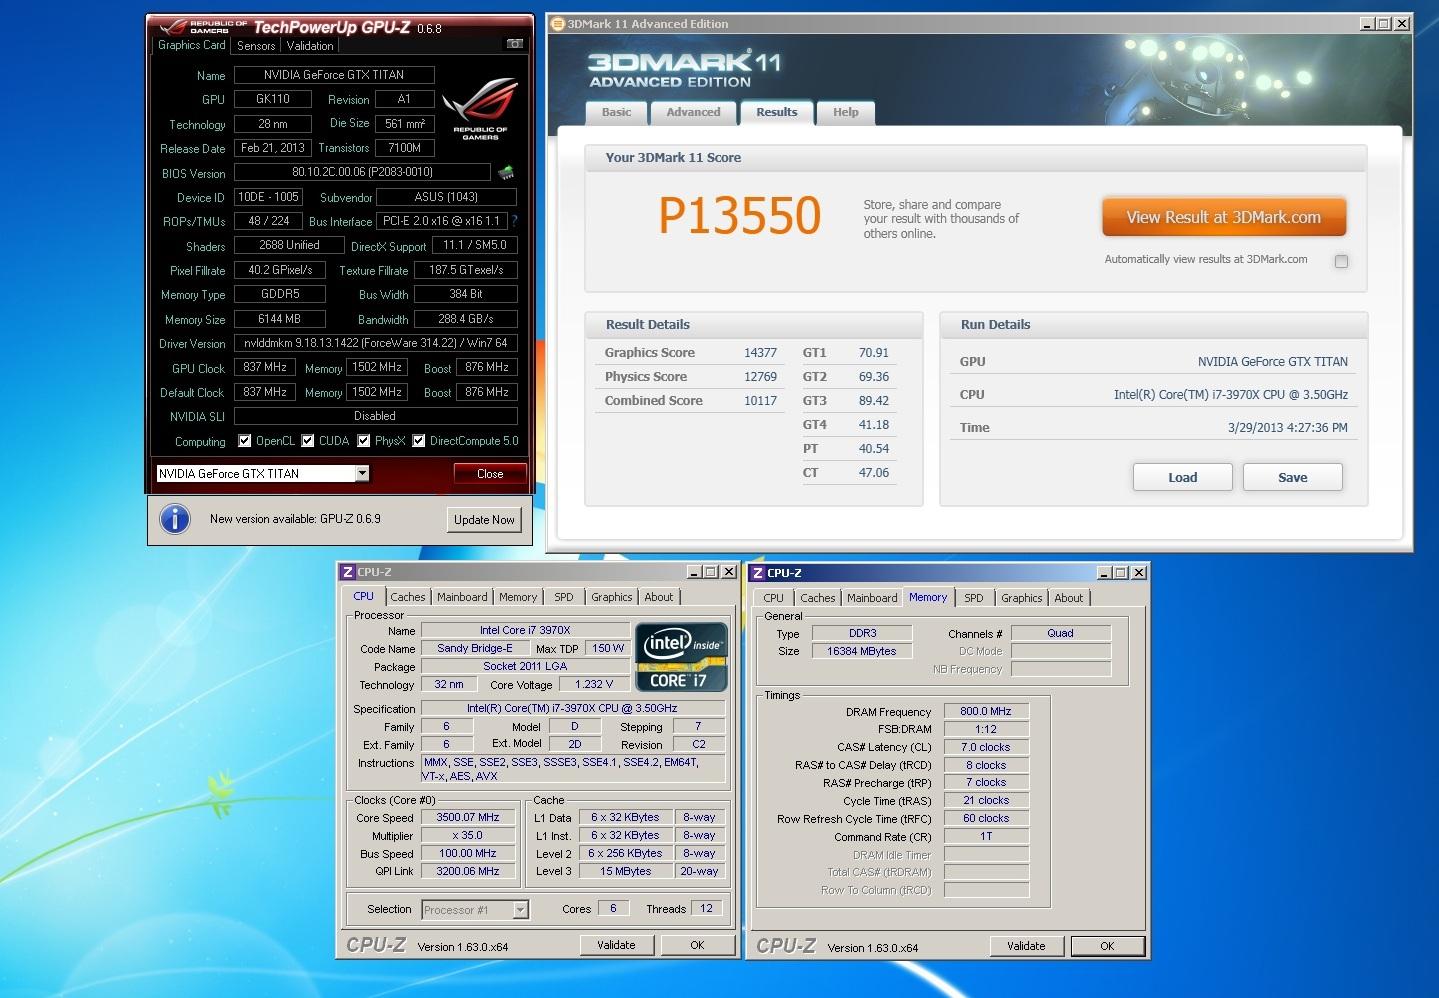Click the Load button in Run Details
This screenshot has height=998, width=1439.
(x=1182, y=477)
